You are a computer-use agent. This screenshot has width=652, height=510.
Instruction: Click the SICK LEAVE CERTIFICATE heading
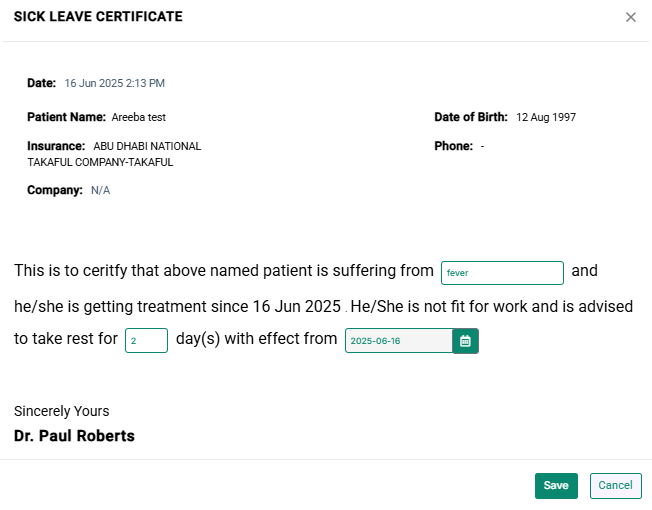click(x=98, y=17)
